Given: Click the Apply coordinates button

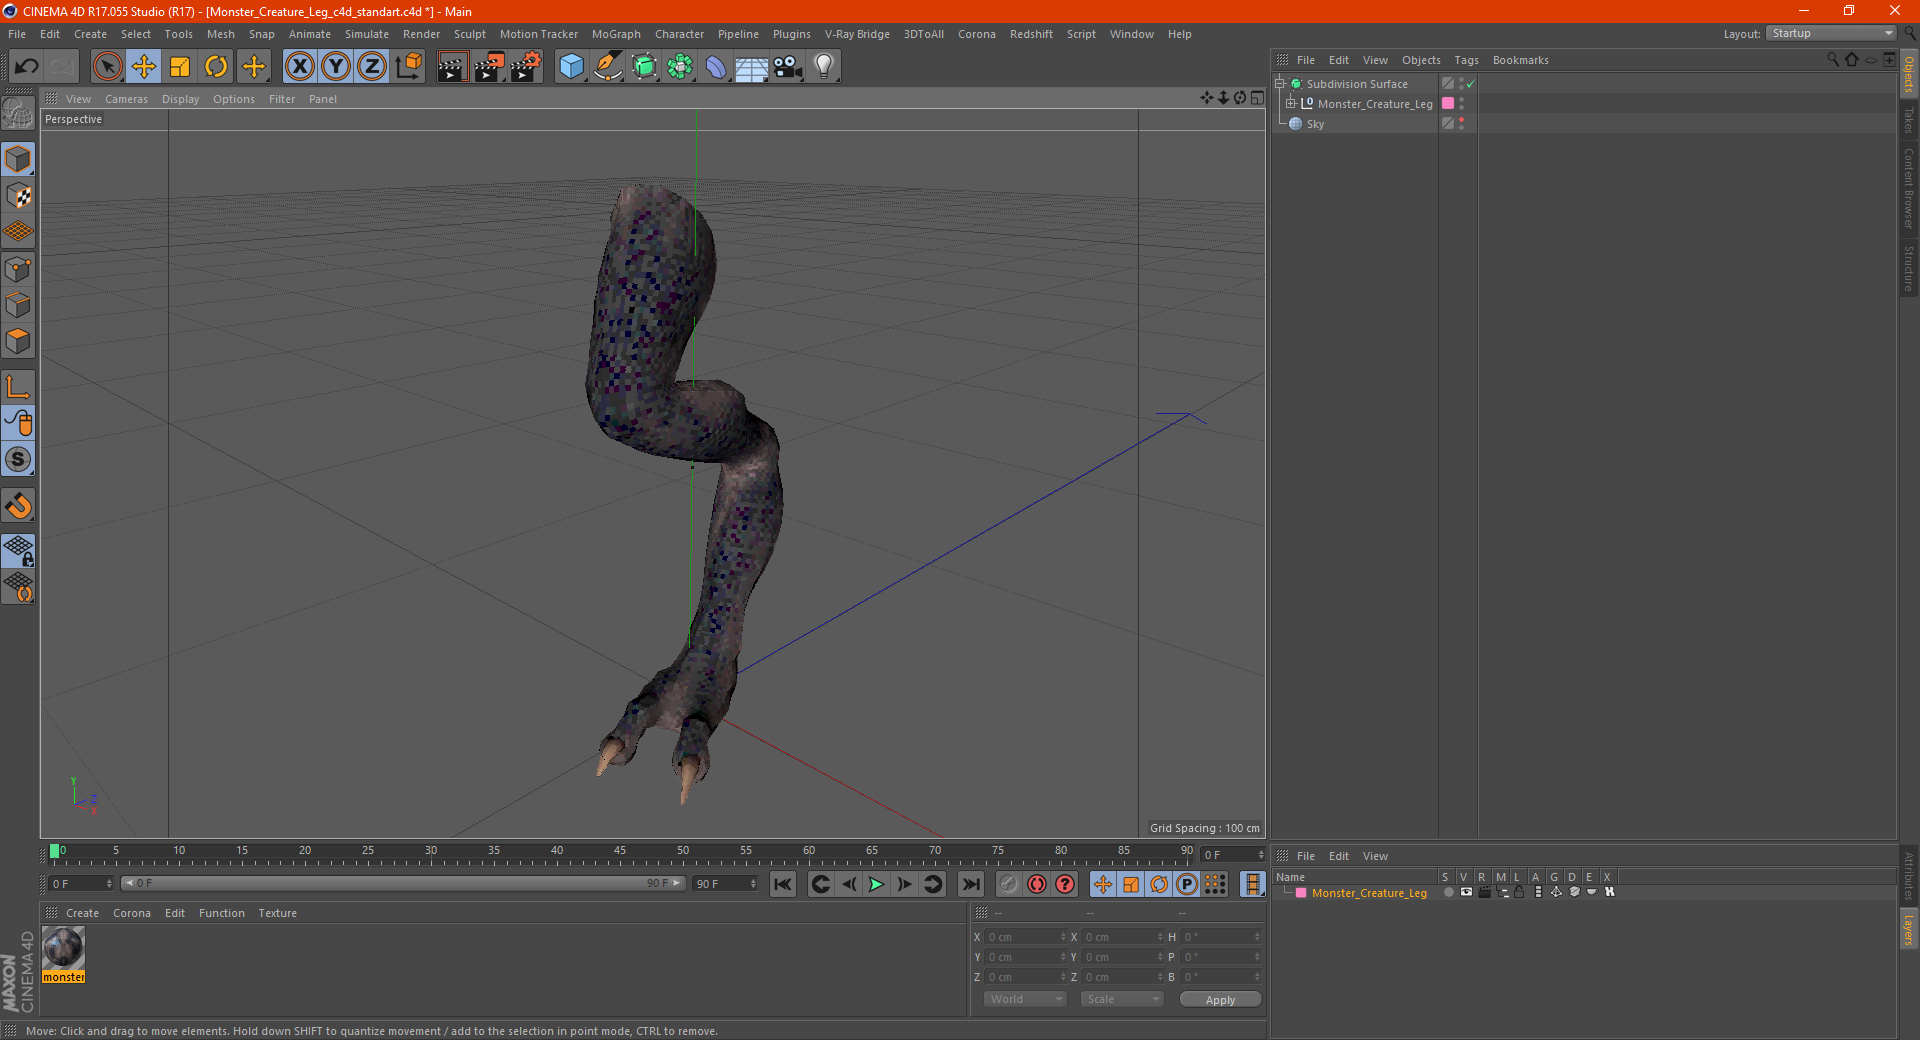Looking at the screenshot, I should tap(1220, 1000).
